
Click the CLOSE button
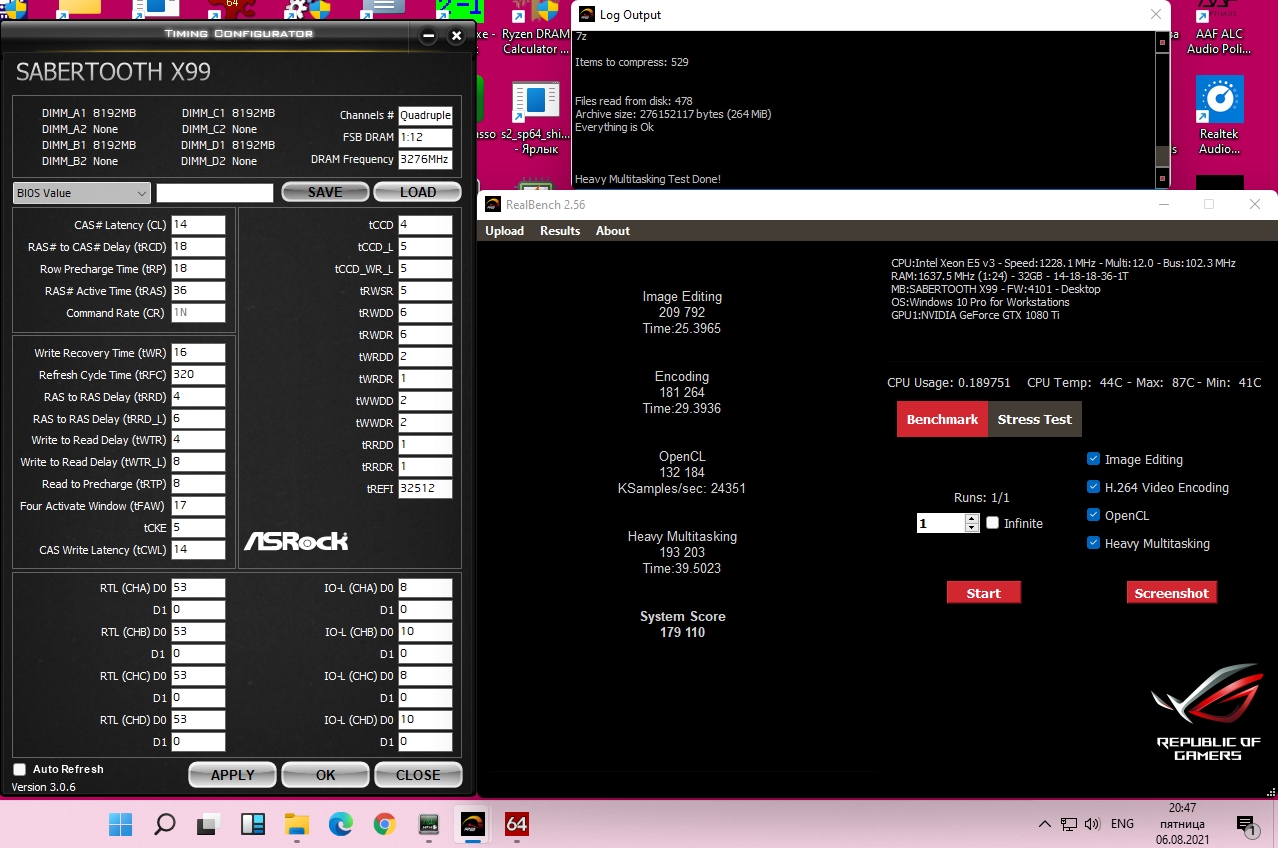418,775
